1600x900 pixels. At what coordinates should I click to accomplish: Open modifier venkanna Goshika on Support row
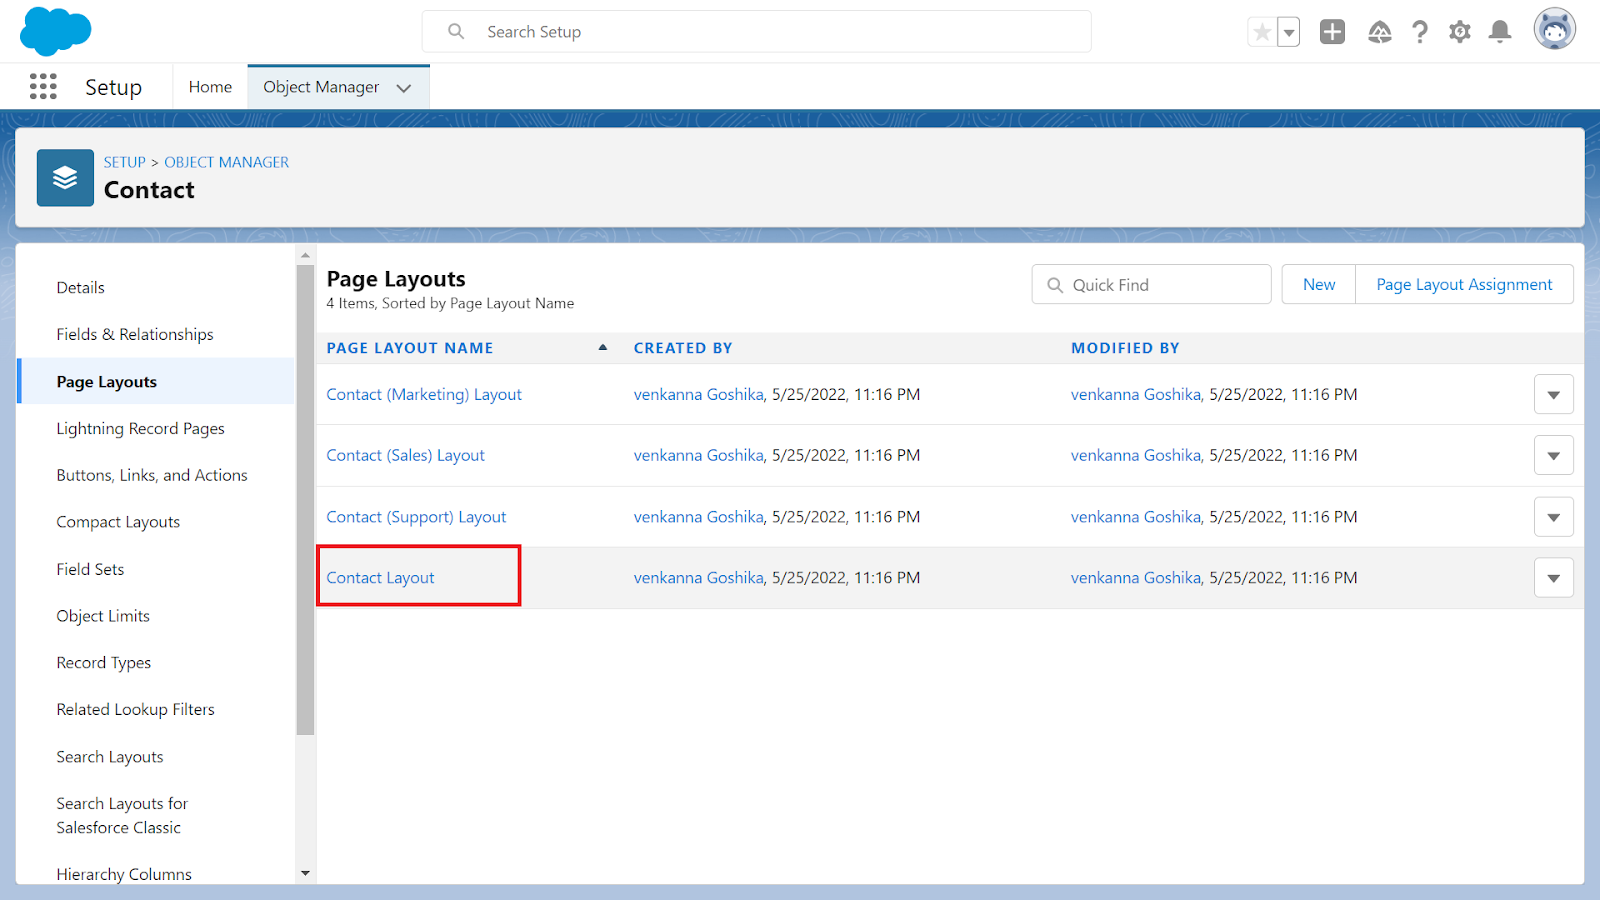(1136, 517)
